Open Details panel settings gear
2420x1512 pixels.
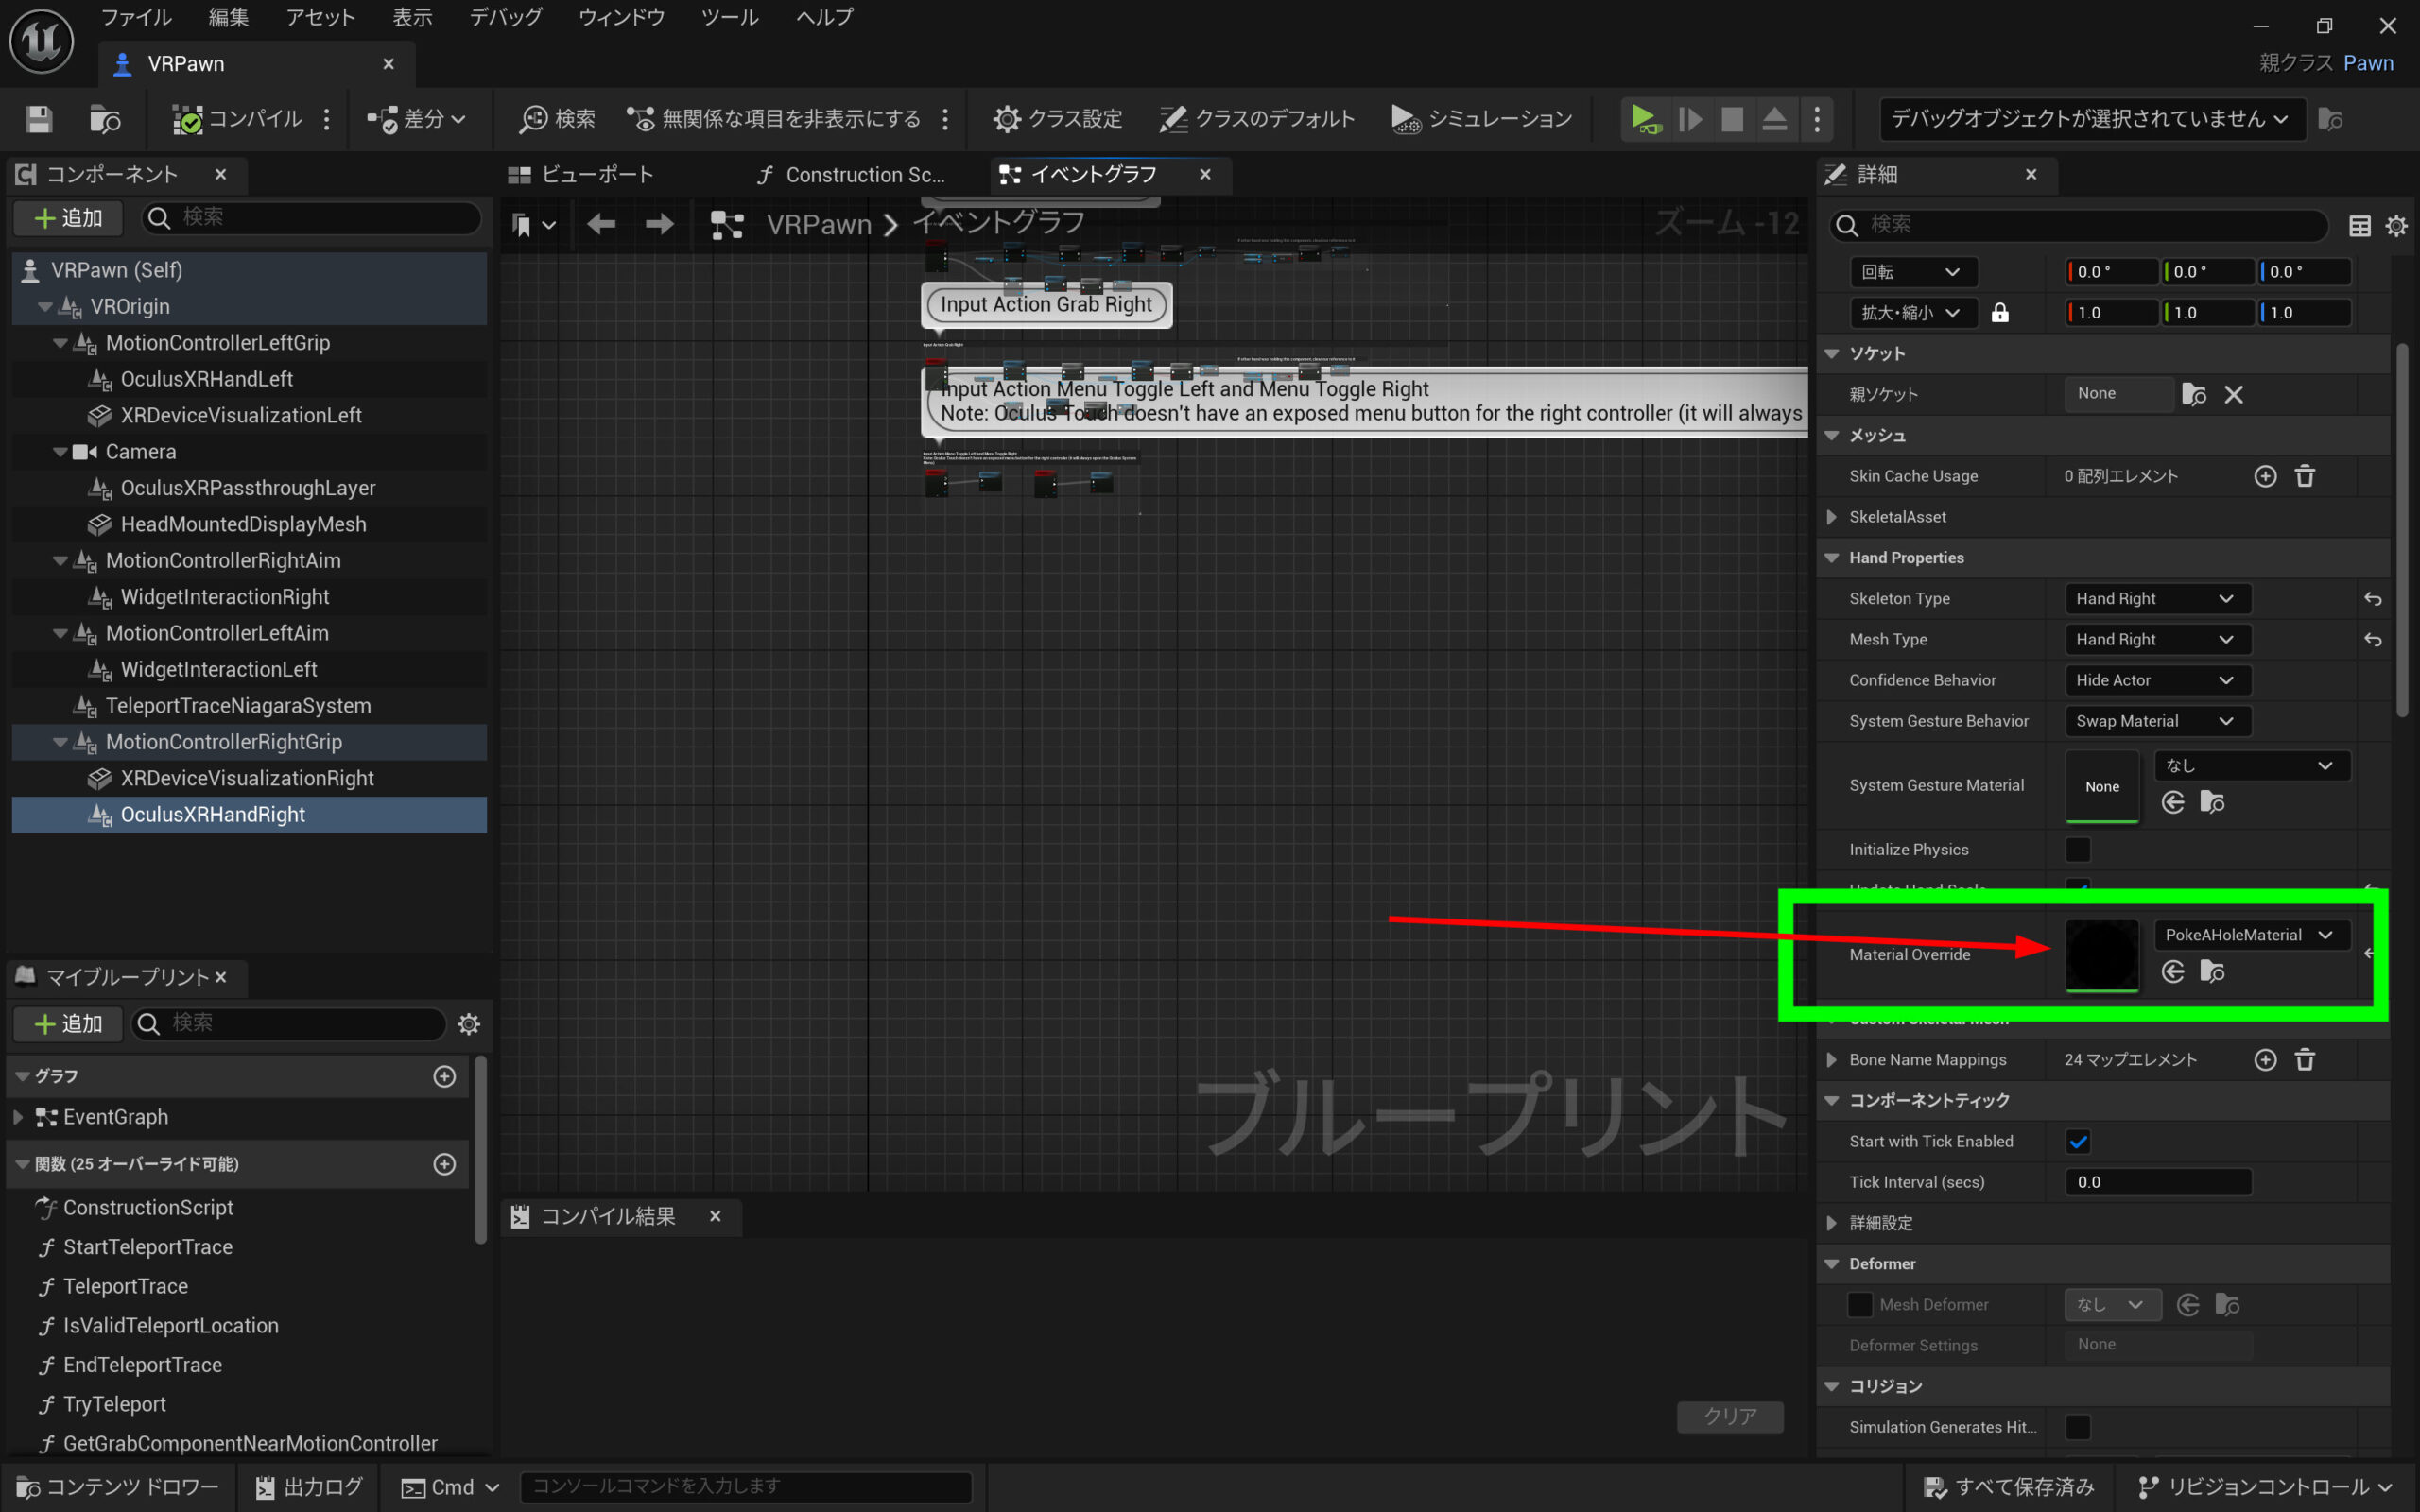pyautogui.click(x=2396, y=226)
